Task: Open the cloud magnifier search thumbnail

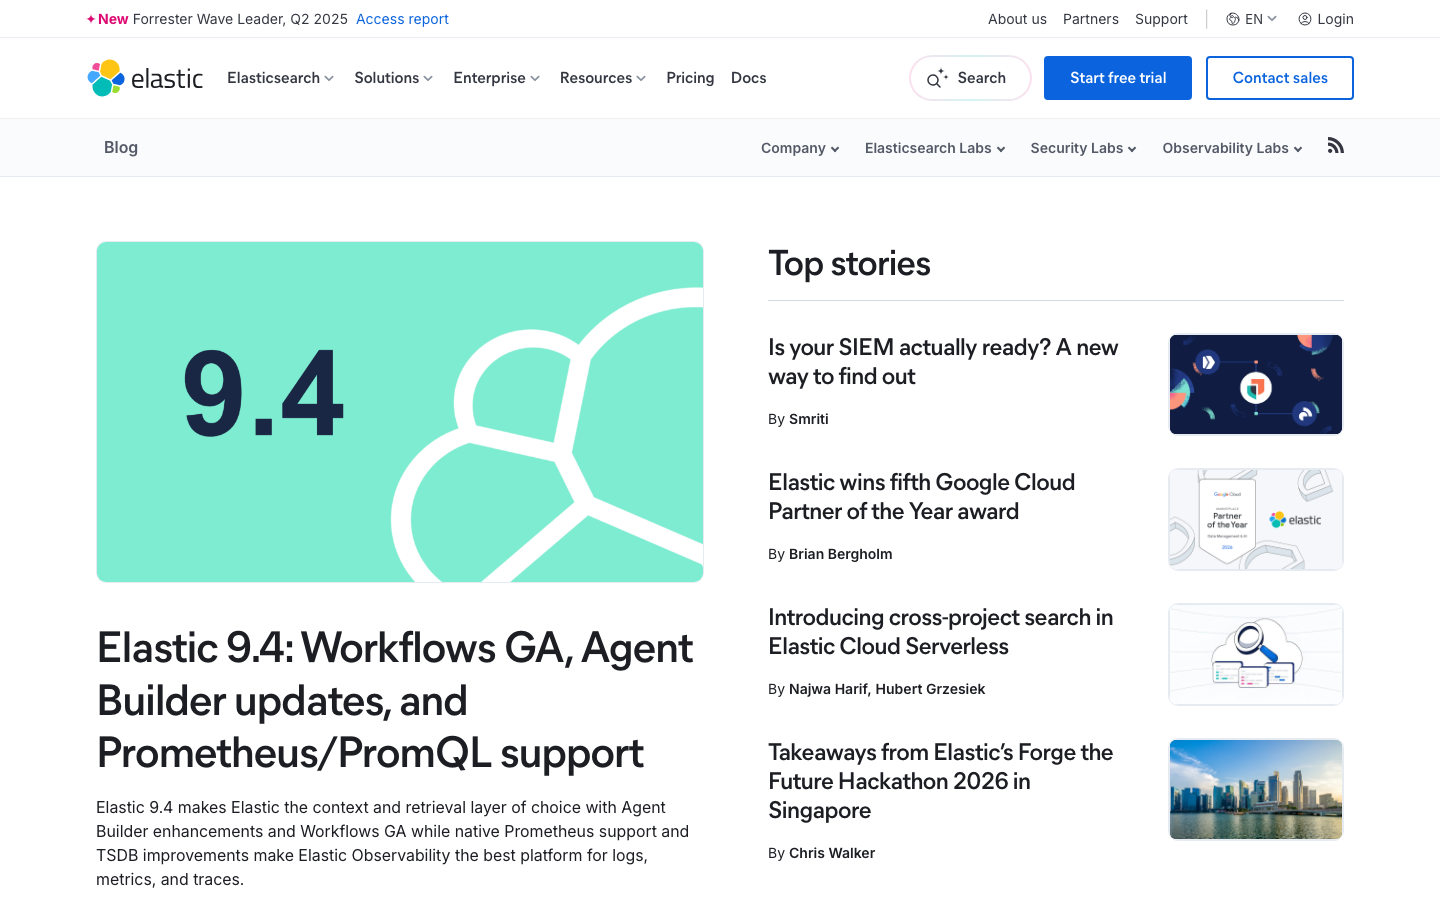Action: click(1256, 655)
